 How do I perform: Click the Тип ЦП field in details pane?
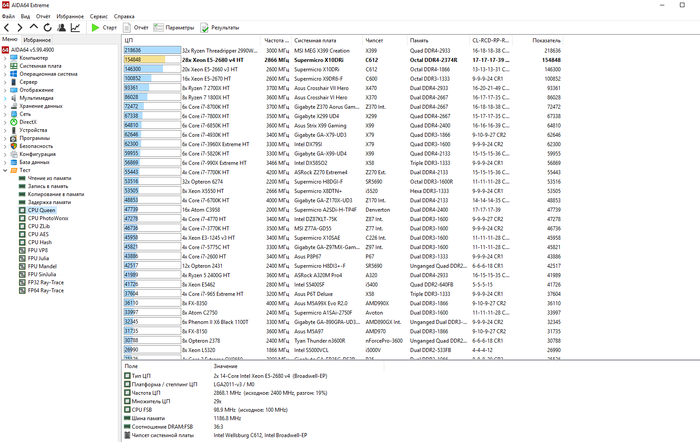tap(141, 376)
